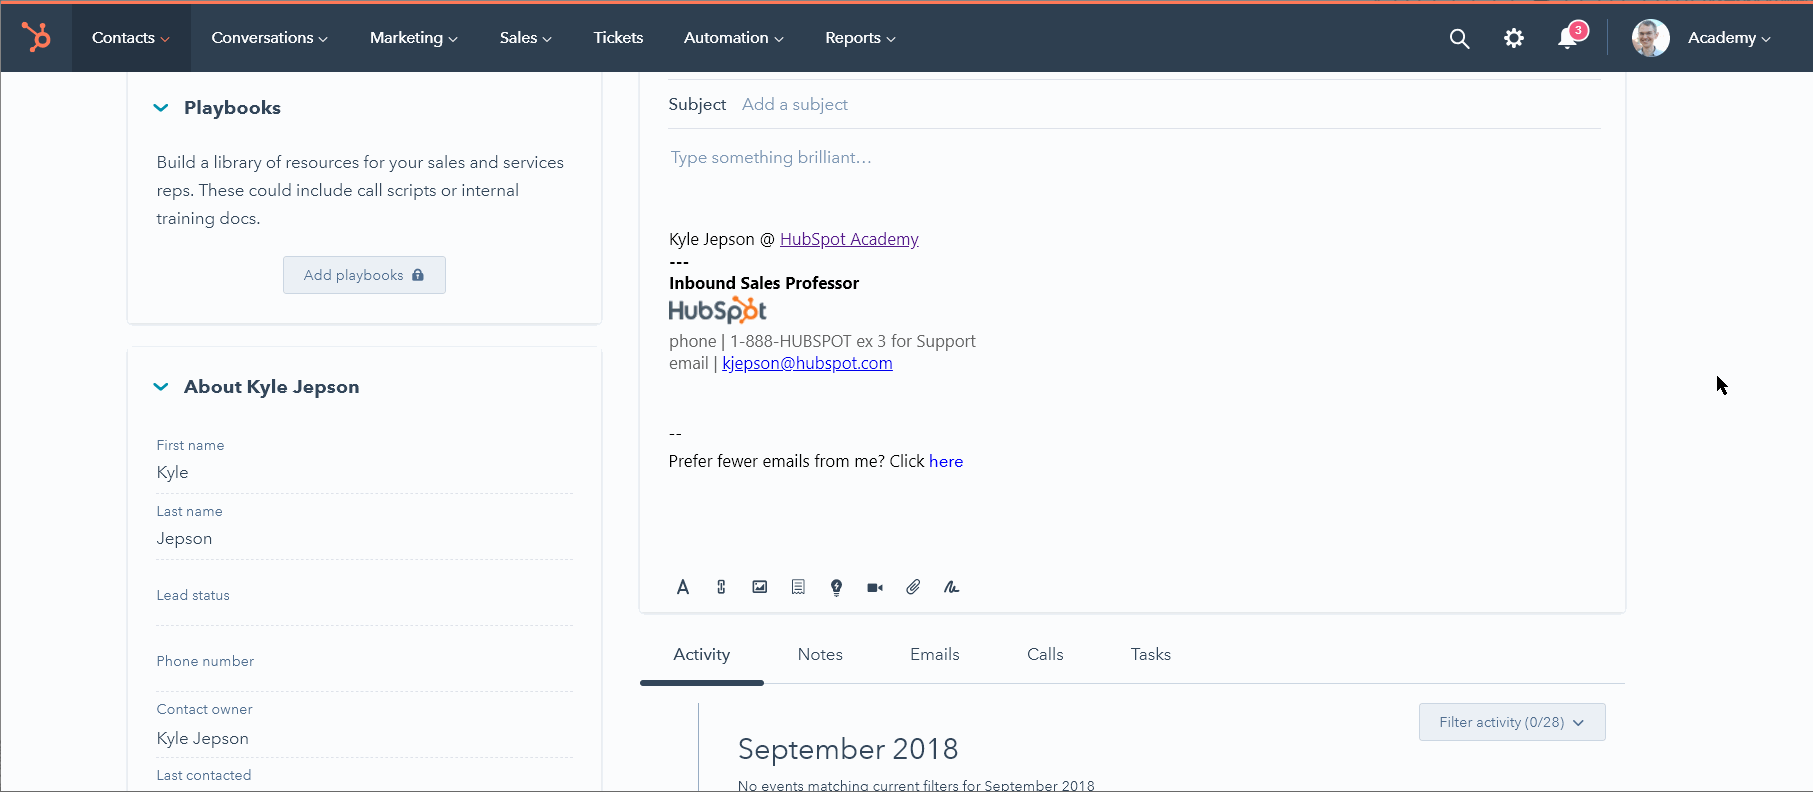Collapse the Playbooks section

160,108
